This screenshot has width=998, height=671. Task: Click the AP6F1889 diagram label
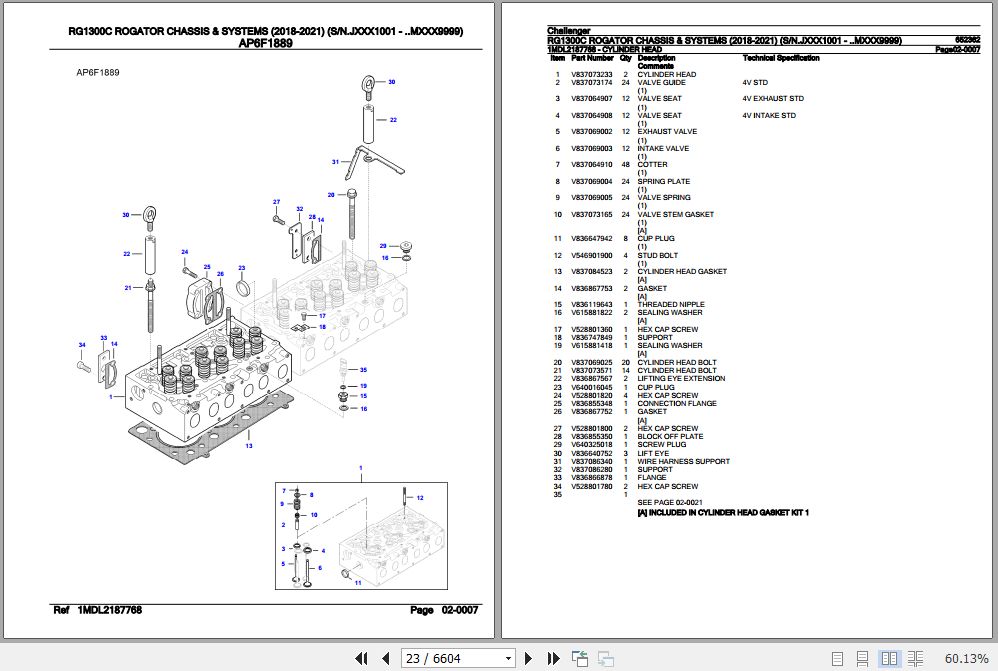coord(96,71)
